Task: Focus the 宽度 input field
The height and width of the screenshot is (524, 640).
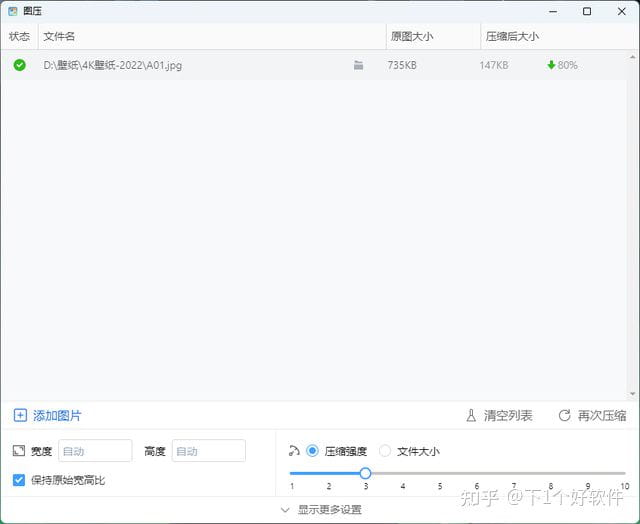Action: tap(95, 451)
